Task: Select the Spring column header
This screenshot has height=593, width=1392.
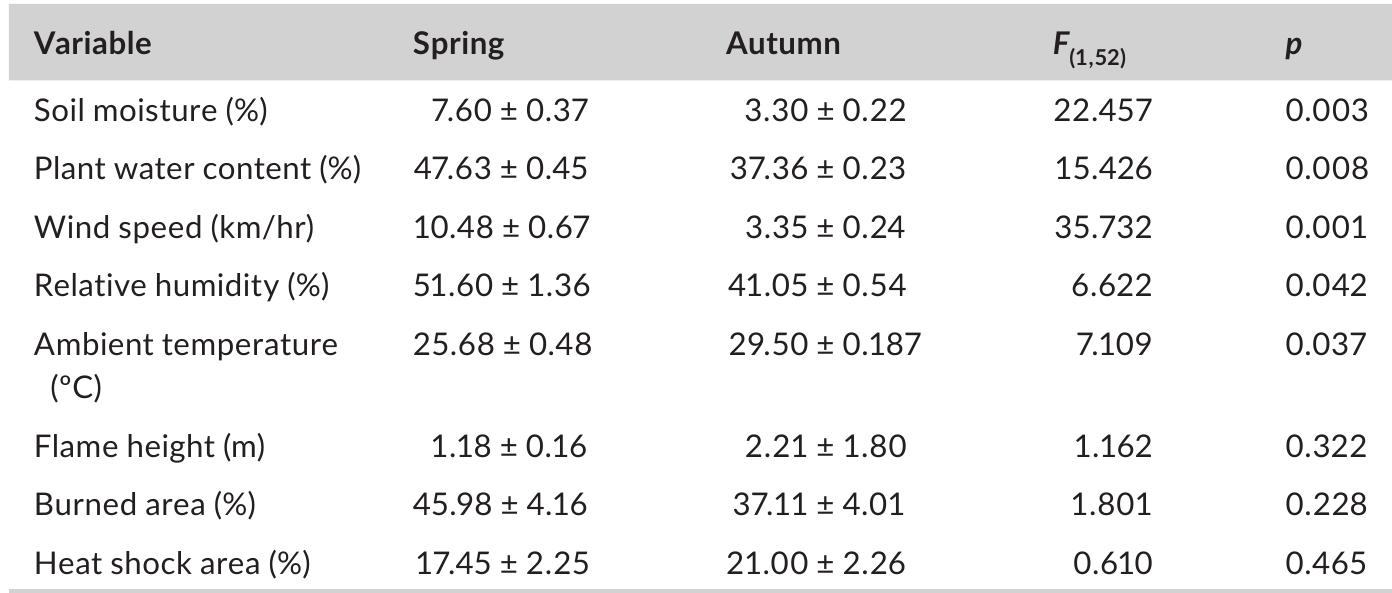Action: [x=458, y=43]
